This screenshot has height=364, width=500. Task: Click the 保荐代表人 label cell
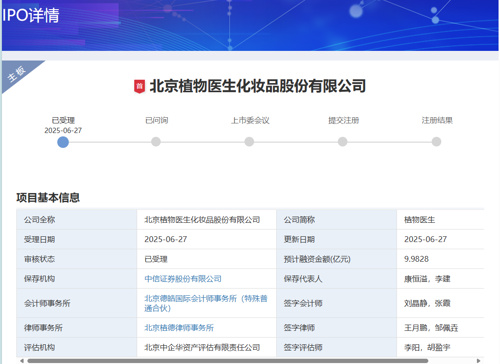click(337, 279)
